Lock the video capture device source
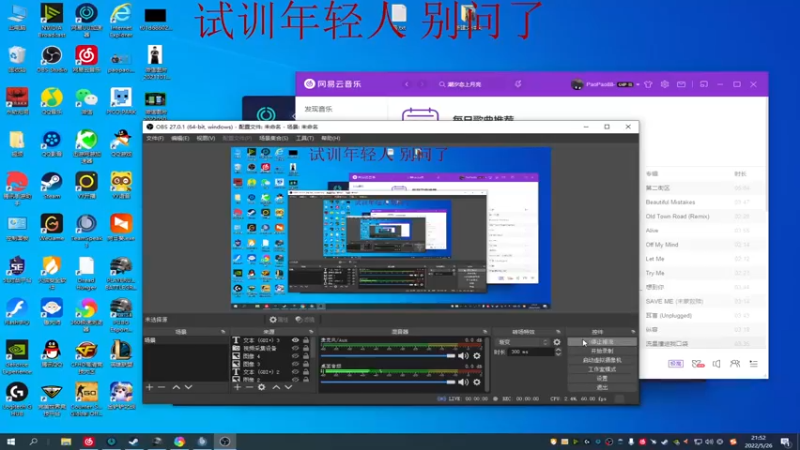 tap(306, 348)
